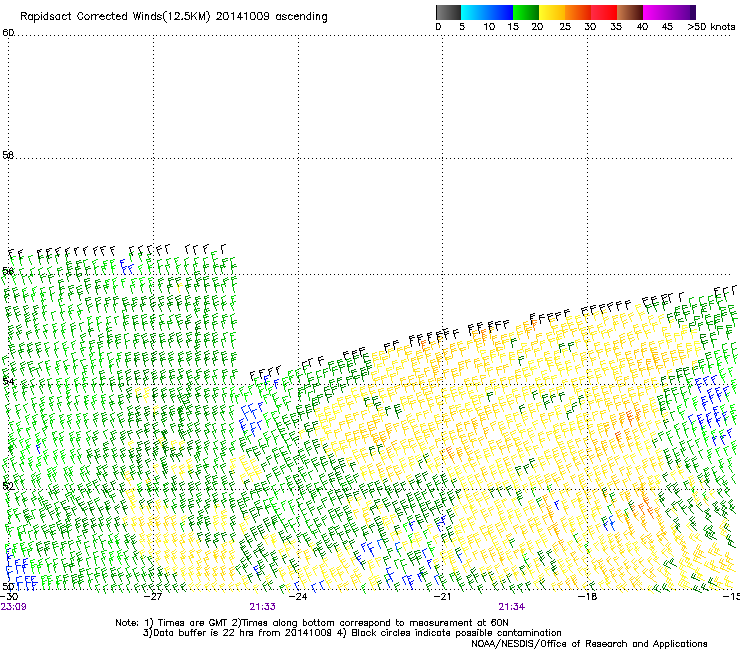Screen dimensions: 740x650
Task: Click the longitude axis label '-18'
Action: coord(588,597)
